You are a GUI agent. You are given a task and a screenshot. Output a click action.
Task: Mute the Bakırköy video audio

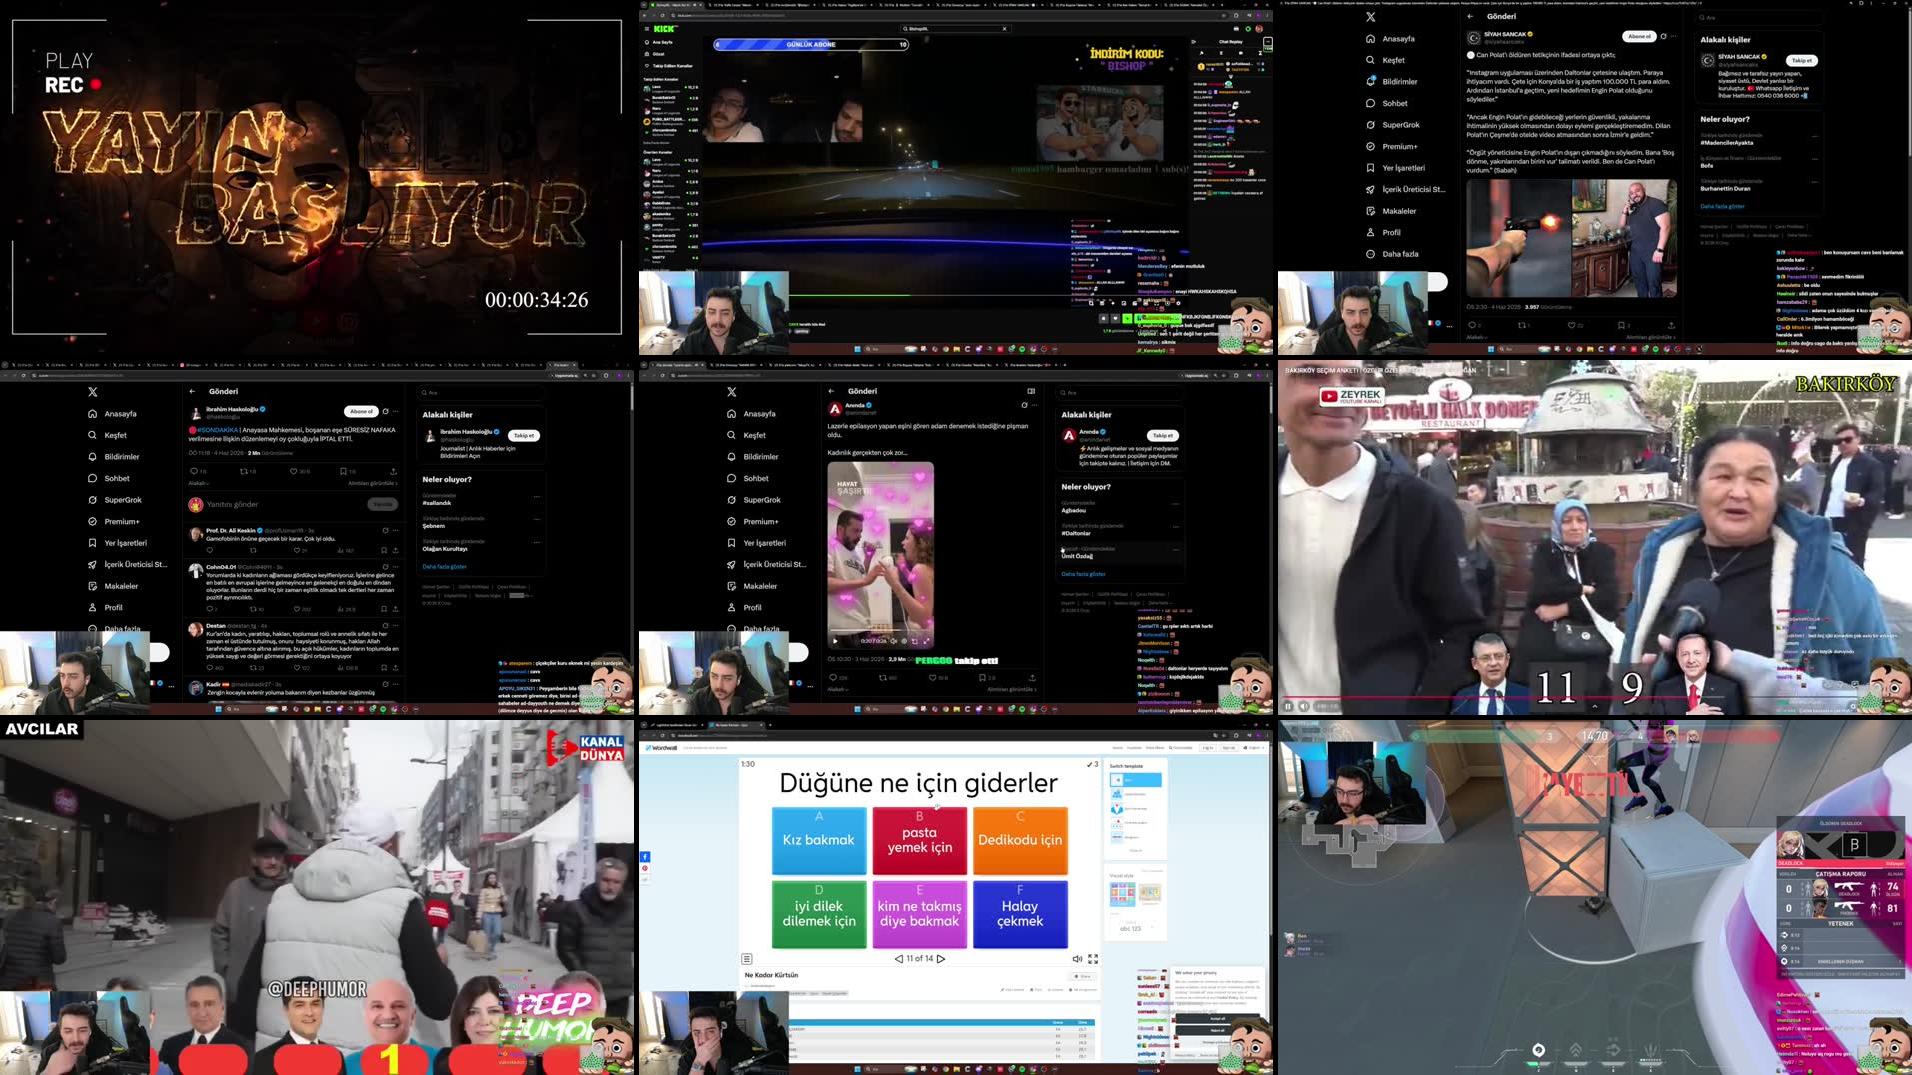[x=1303, y=706]
